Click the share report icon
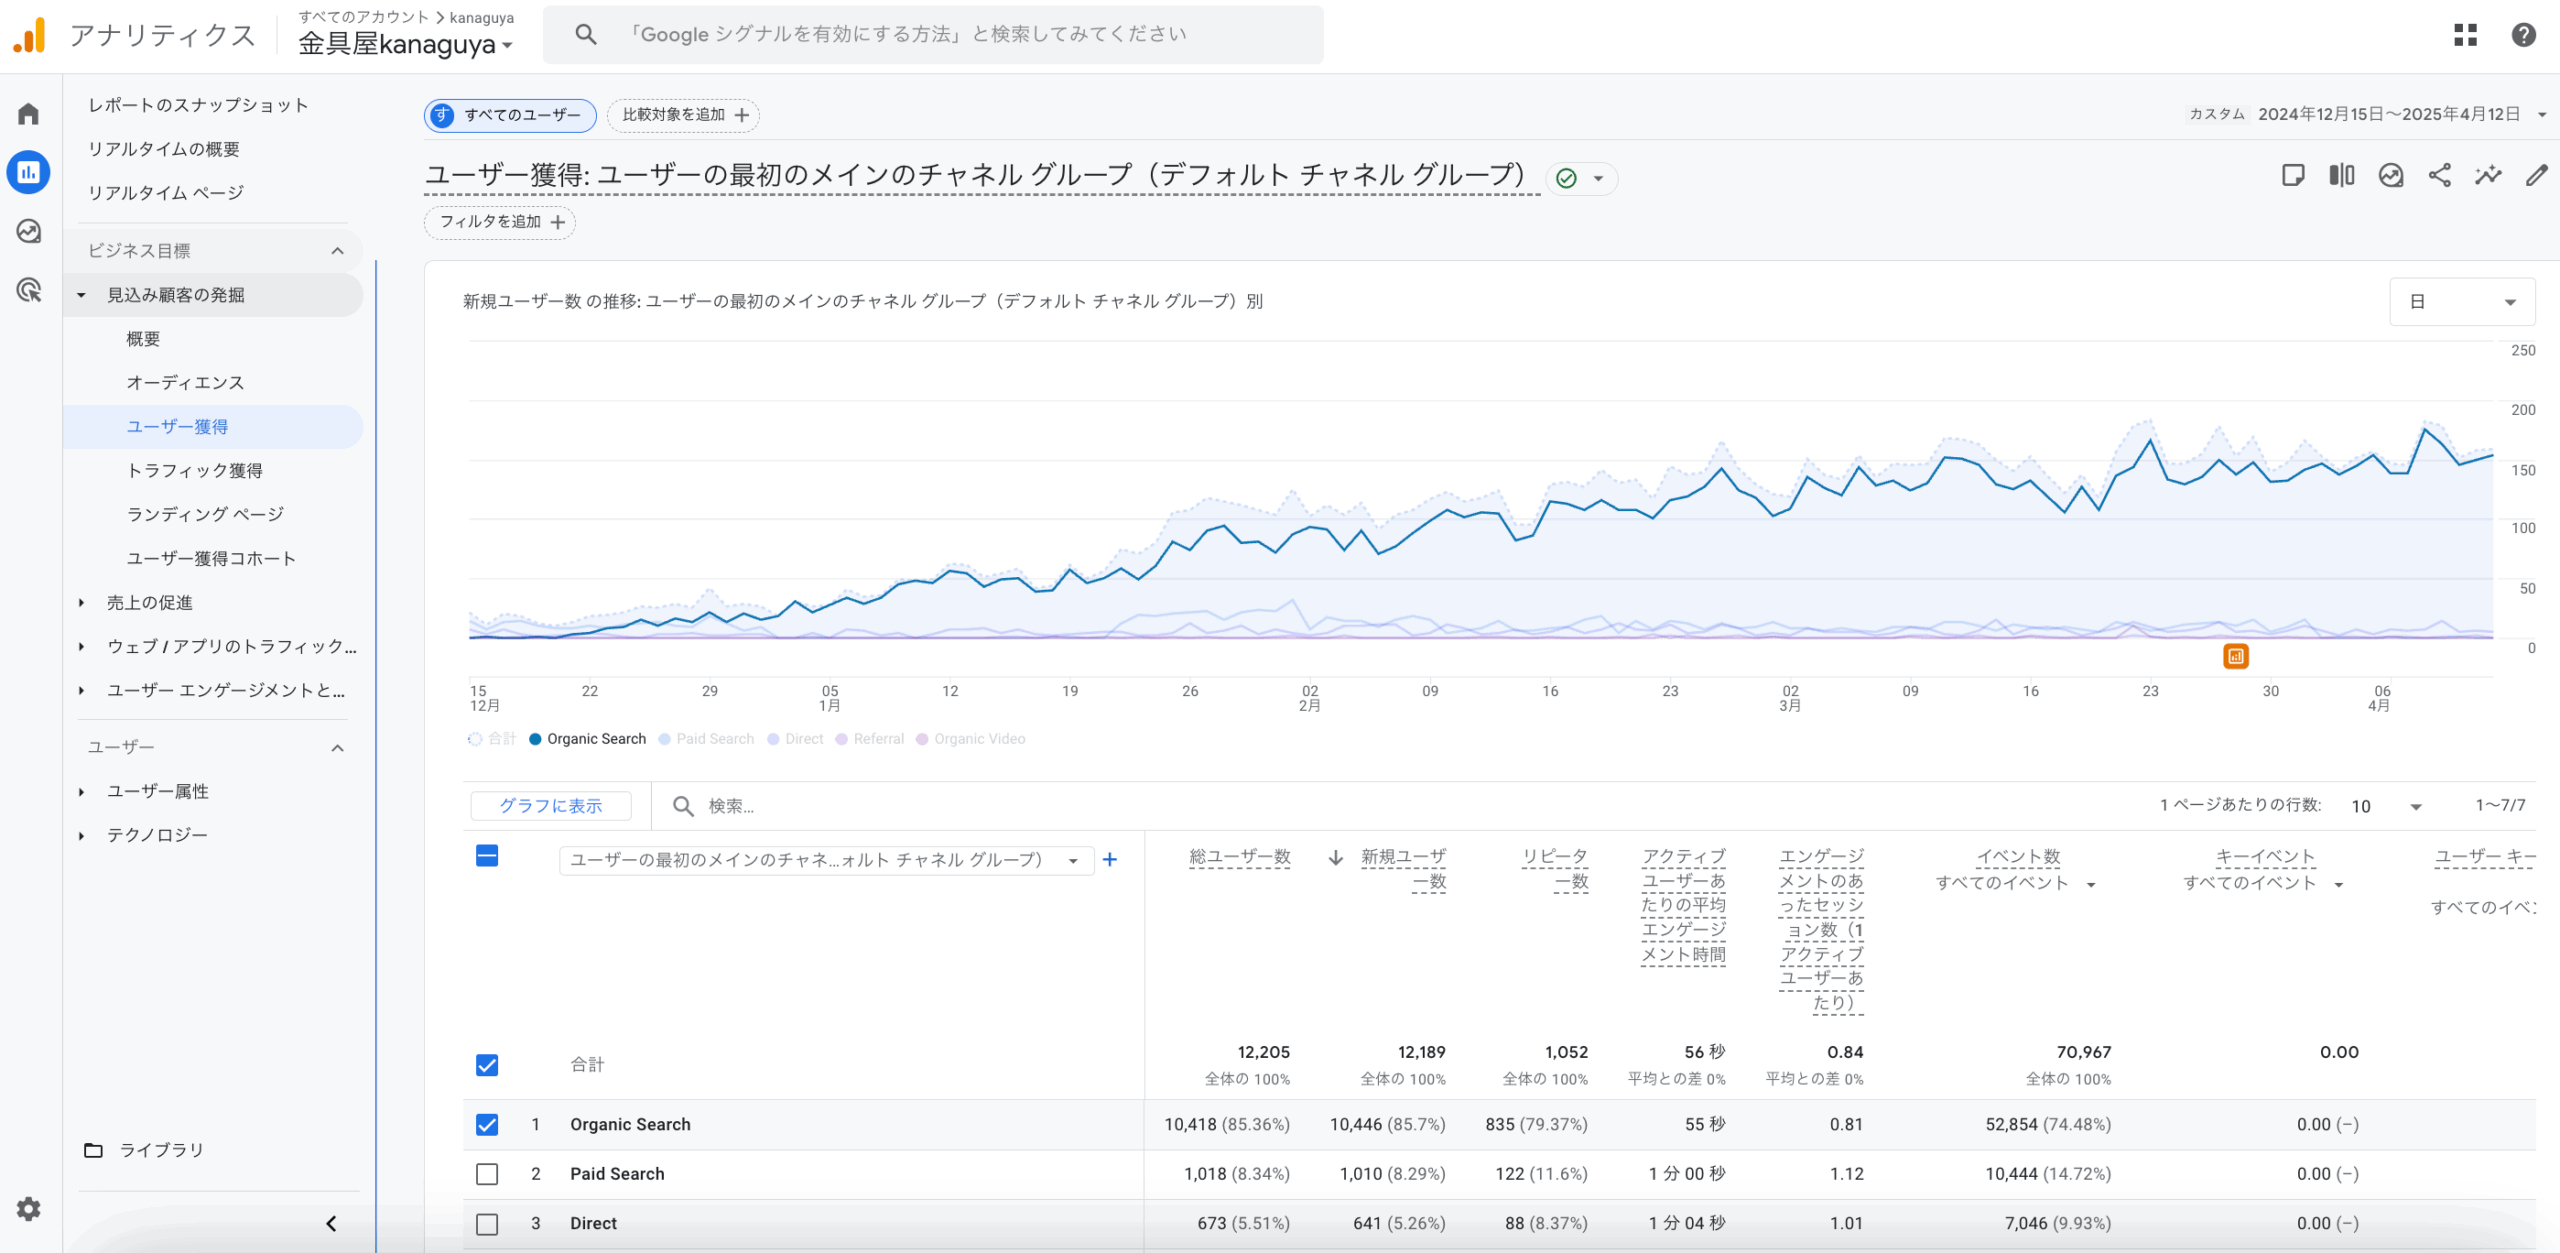Viewport: 2560px width, 1253px height. coord(2439,176)
